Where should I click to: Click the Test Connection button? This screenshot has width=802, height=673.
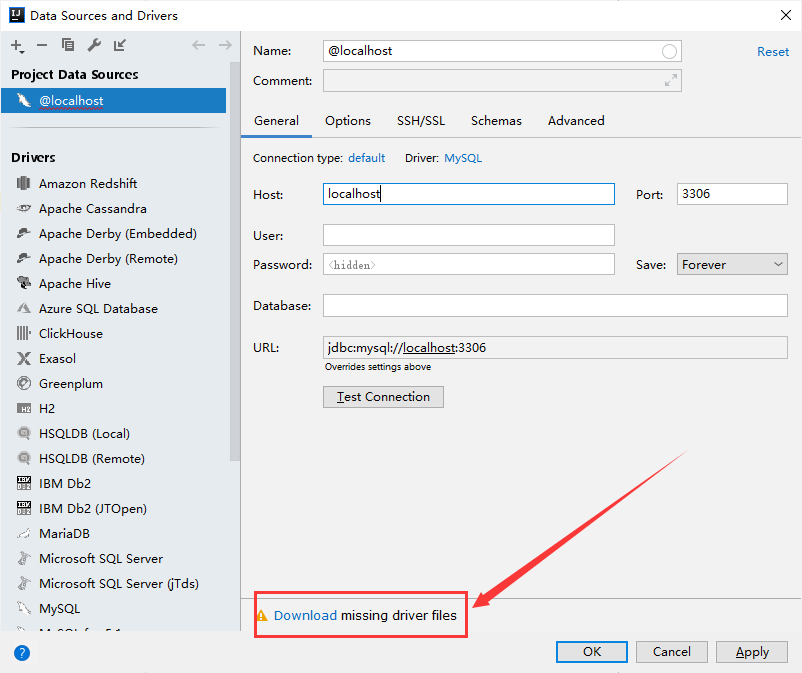coord(383,397)
